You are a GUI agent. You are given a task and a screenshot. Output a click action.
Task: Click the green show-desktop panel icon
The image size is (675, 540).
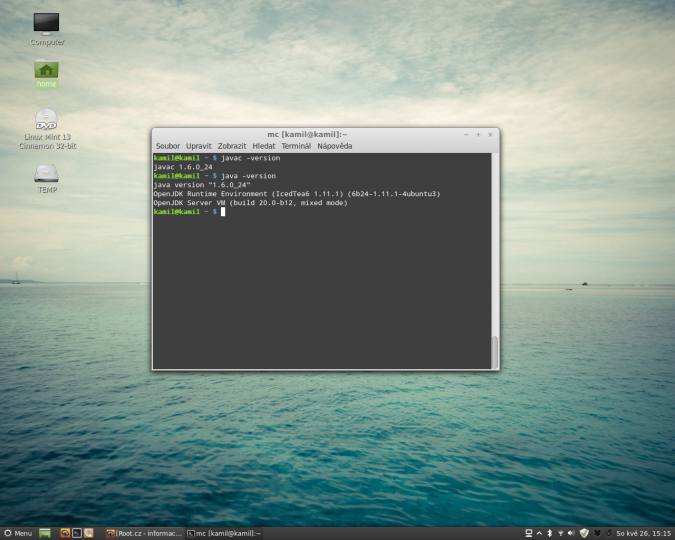tap(45, 534)
